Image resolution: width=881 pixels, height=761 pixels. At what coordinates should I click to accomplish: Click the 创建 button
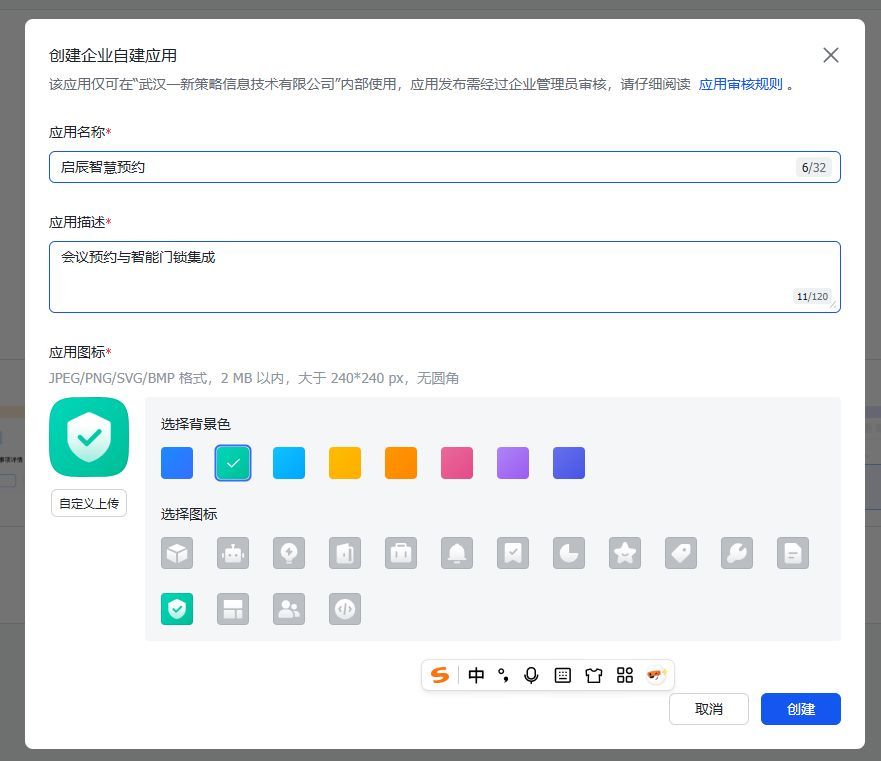coord(800,709)
